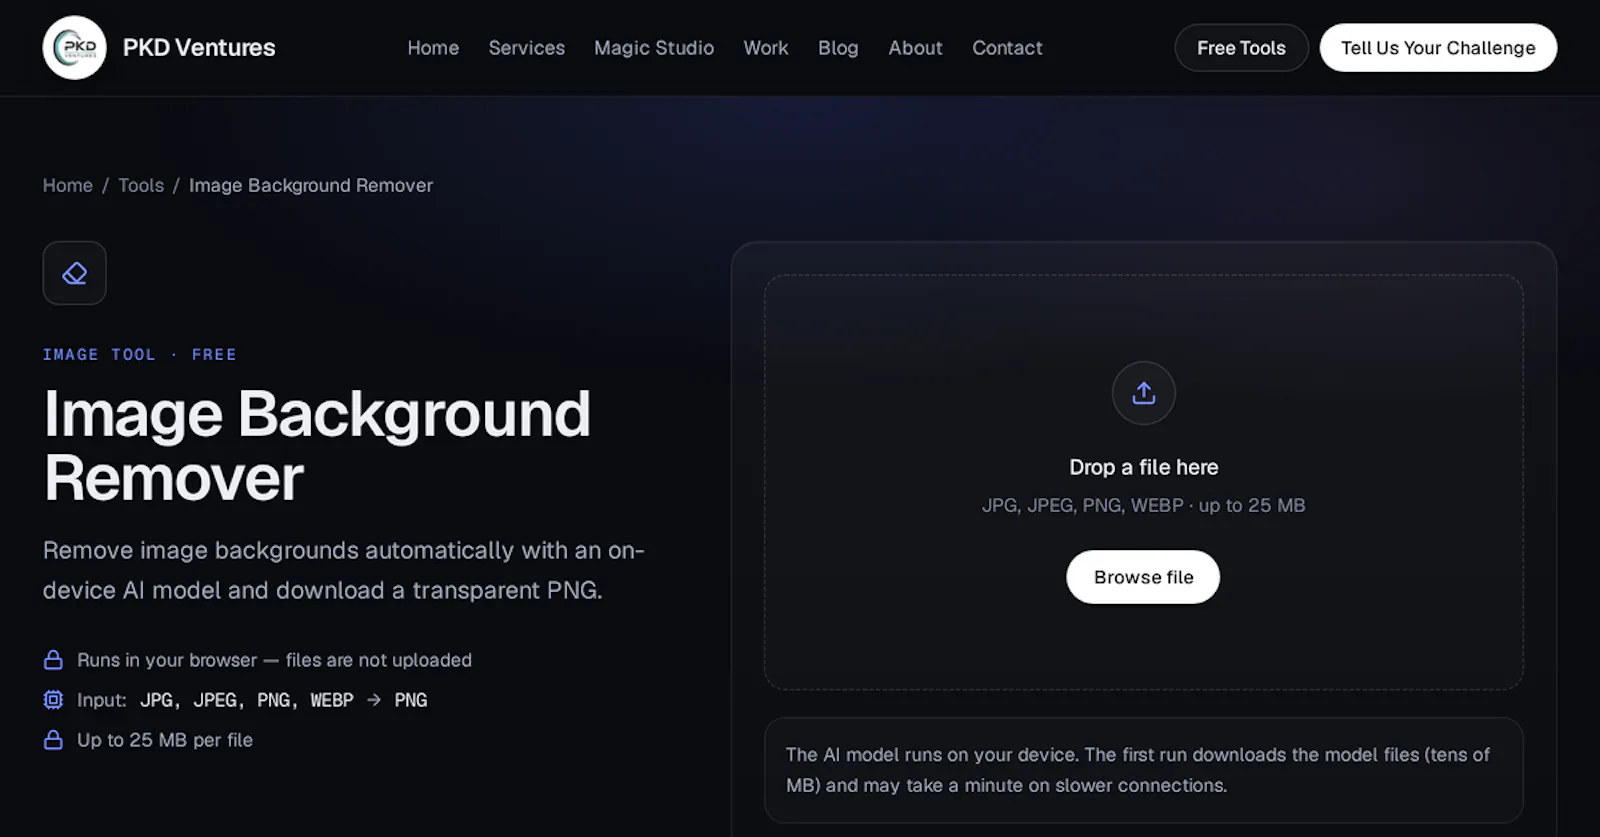Screen dimensions: 1600x837
Task: Click the eraser tool icon tile
Action: pos(75,273)
